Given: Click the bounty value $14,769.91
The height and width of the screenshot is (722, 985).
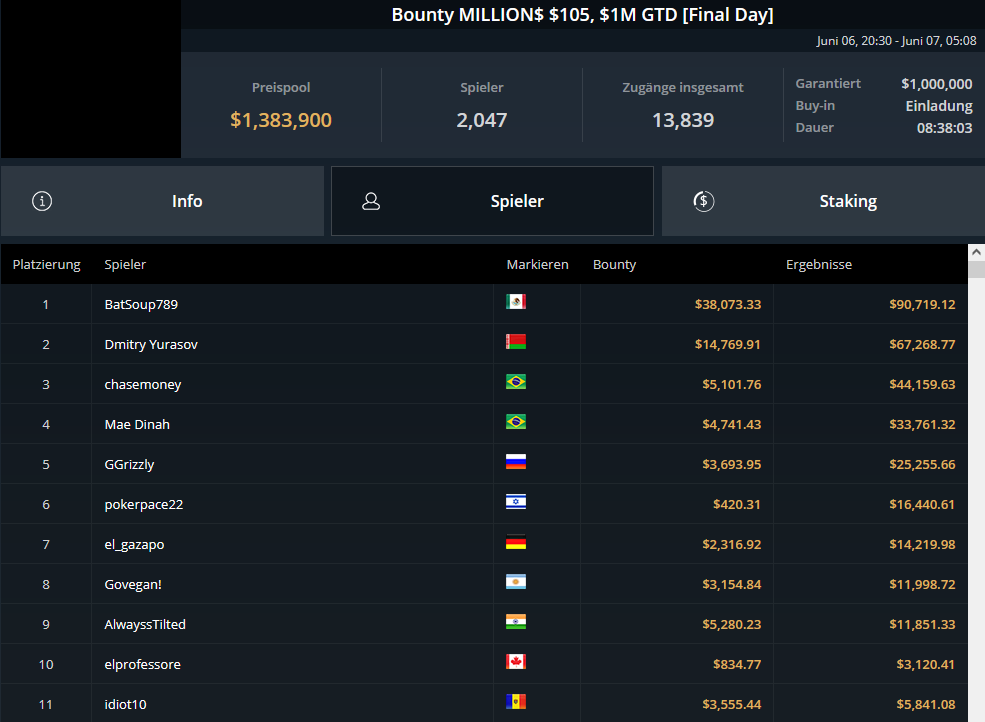Looking at the screenshot, I should pyautogui.click(x=727, y=344).
